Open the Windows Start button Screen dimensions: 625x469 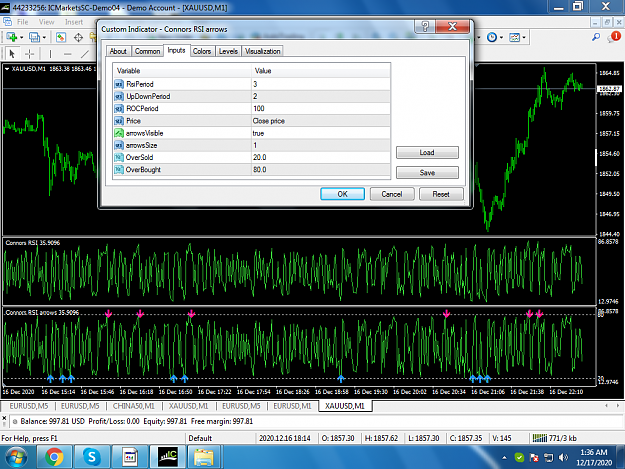16,457
